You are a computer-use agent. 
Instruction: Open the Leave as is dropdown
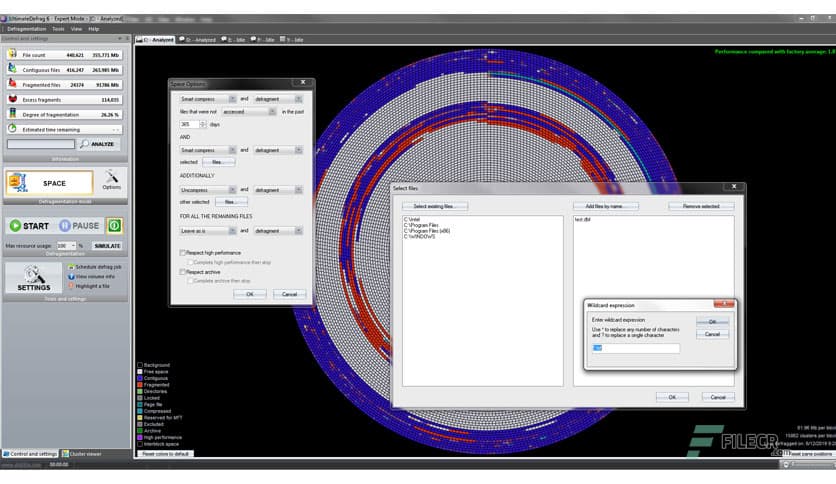click(207, 231)
